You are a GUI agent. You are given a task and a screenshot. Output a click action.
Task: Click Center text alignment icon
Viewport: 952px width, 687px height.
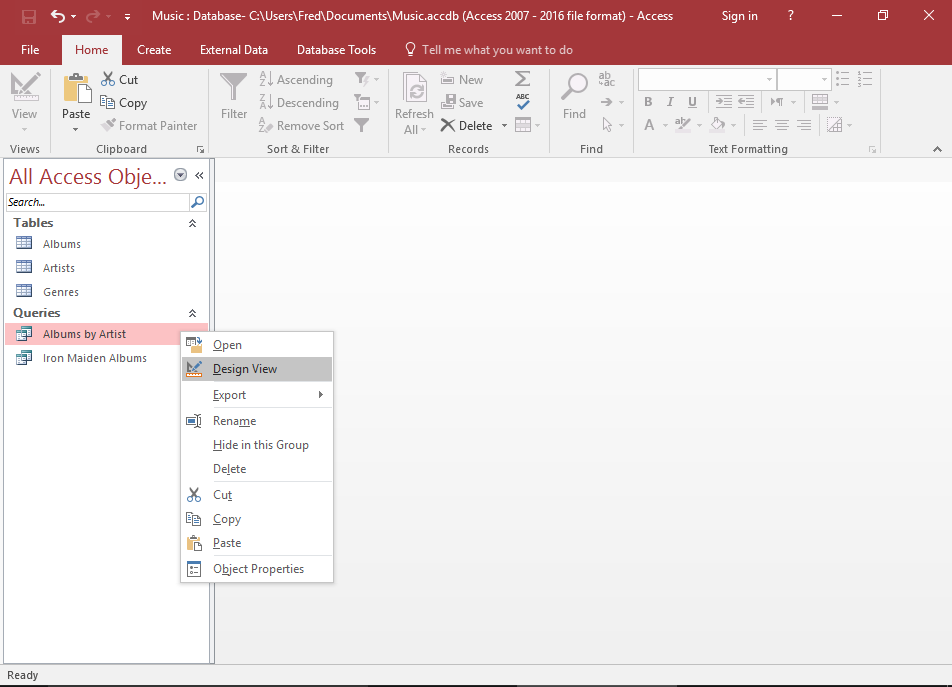click(x=782, y=125)
